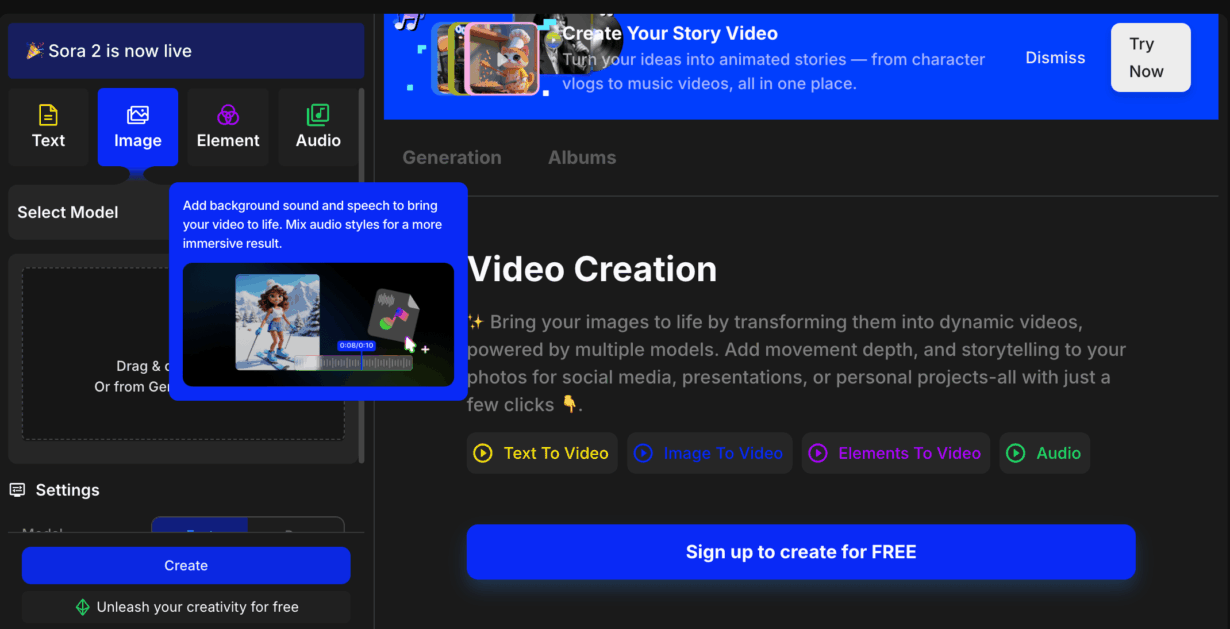The image size is (1230, 629).
Task: Click the Video Creation heading
Action: [592, 269]
